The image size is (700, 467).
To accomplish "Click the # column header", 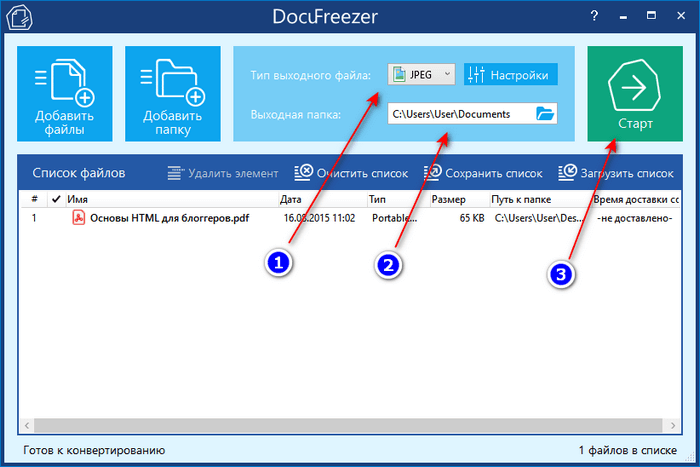I will point(34,199).
